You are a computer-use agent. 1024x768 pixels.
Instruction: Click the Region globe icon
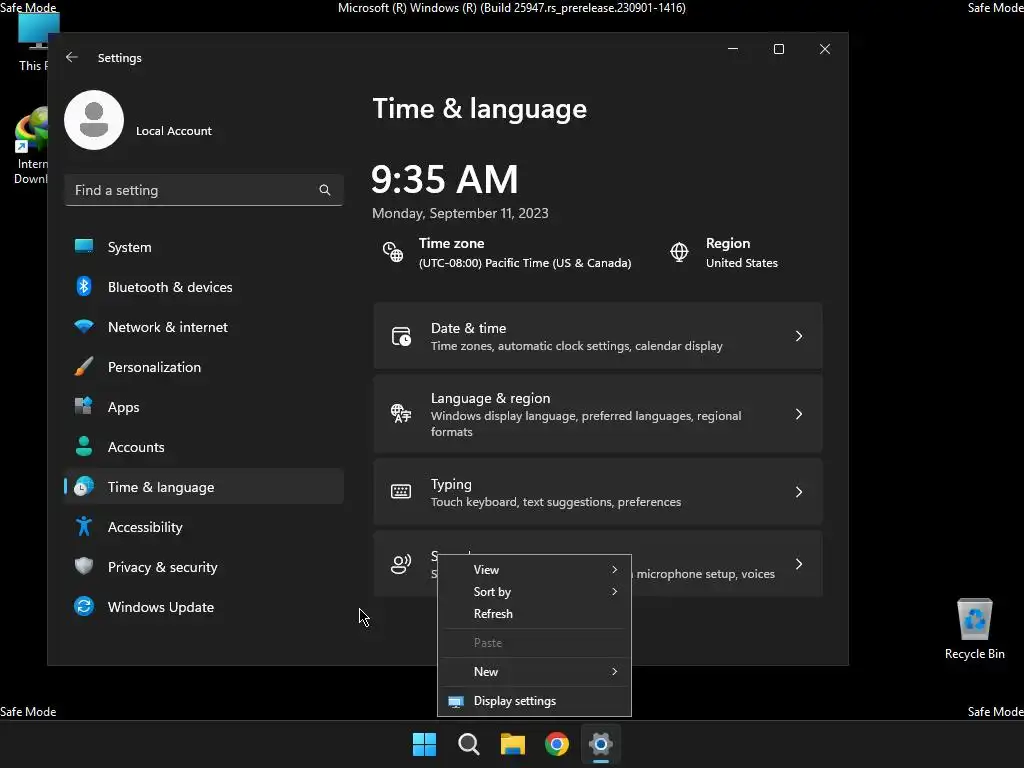(679, 252)
